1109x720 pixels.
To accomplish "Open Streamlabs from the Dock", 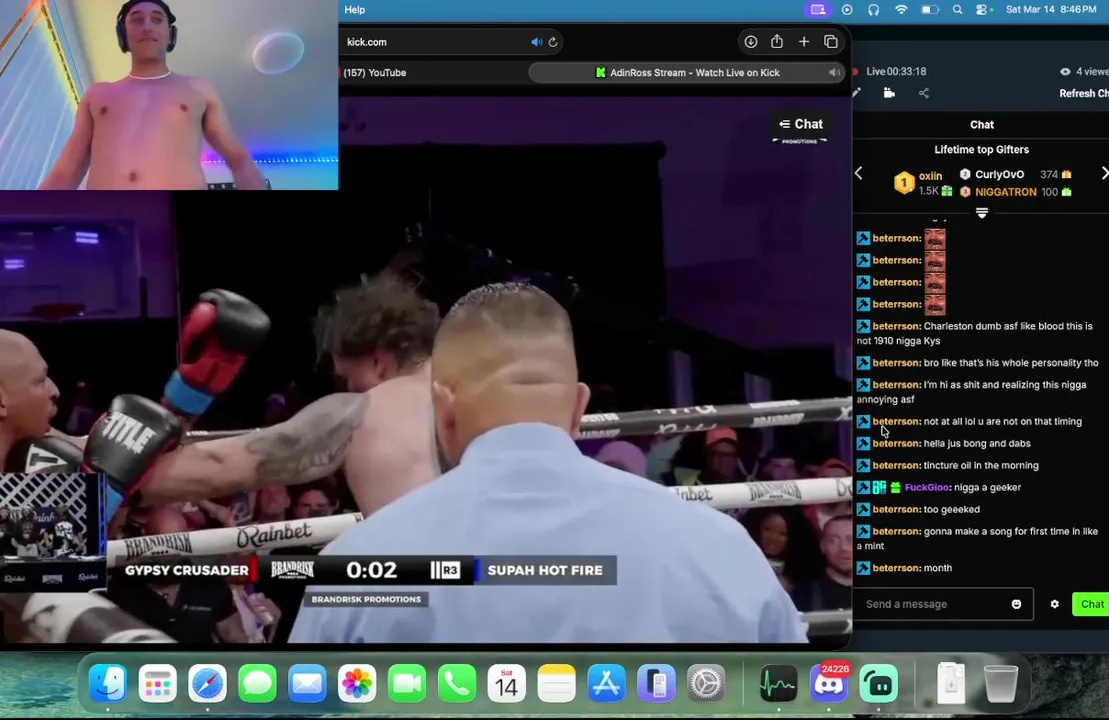I will coord(878,683).
